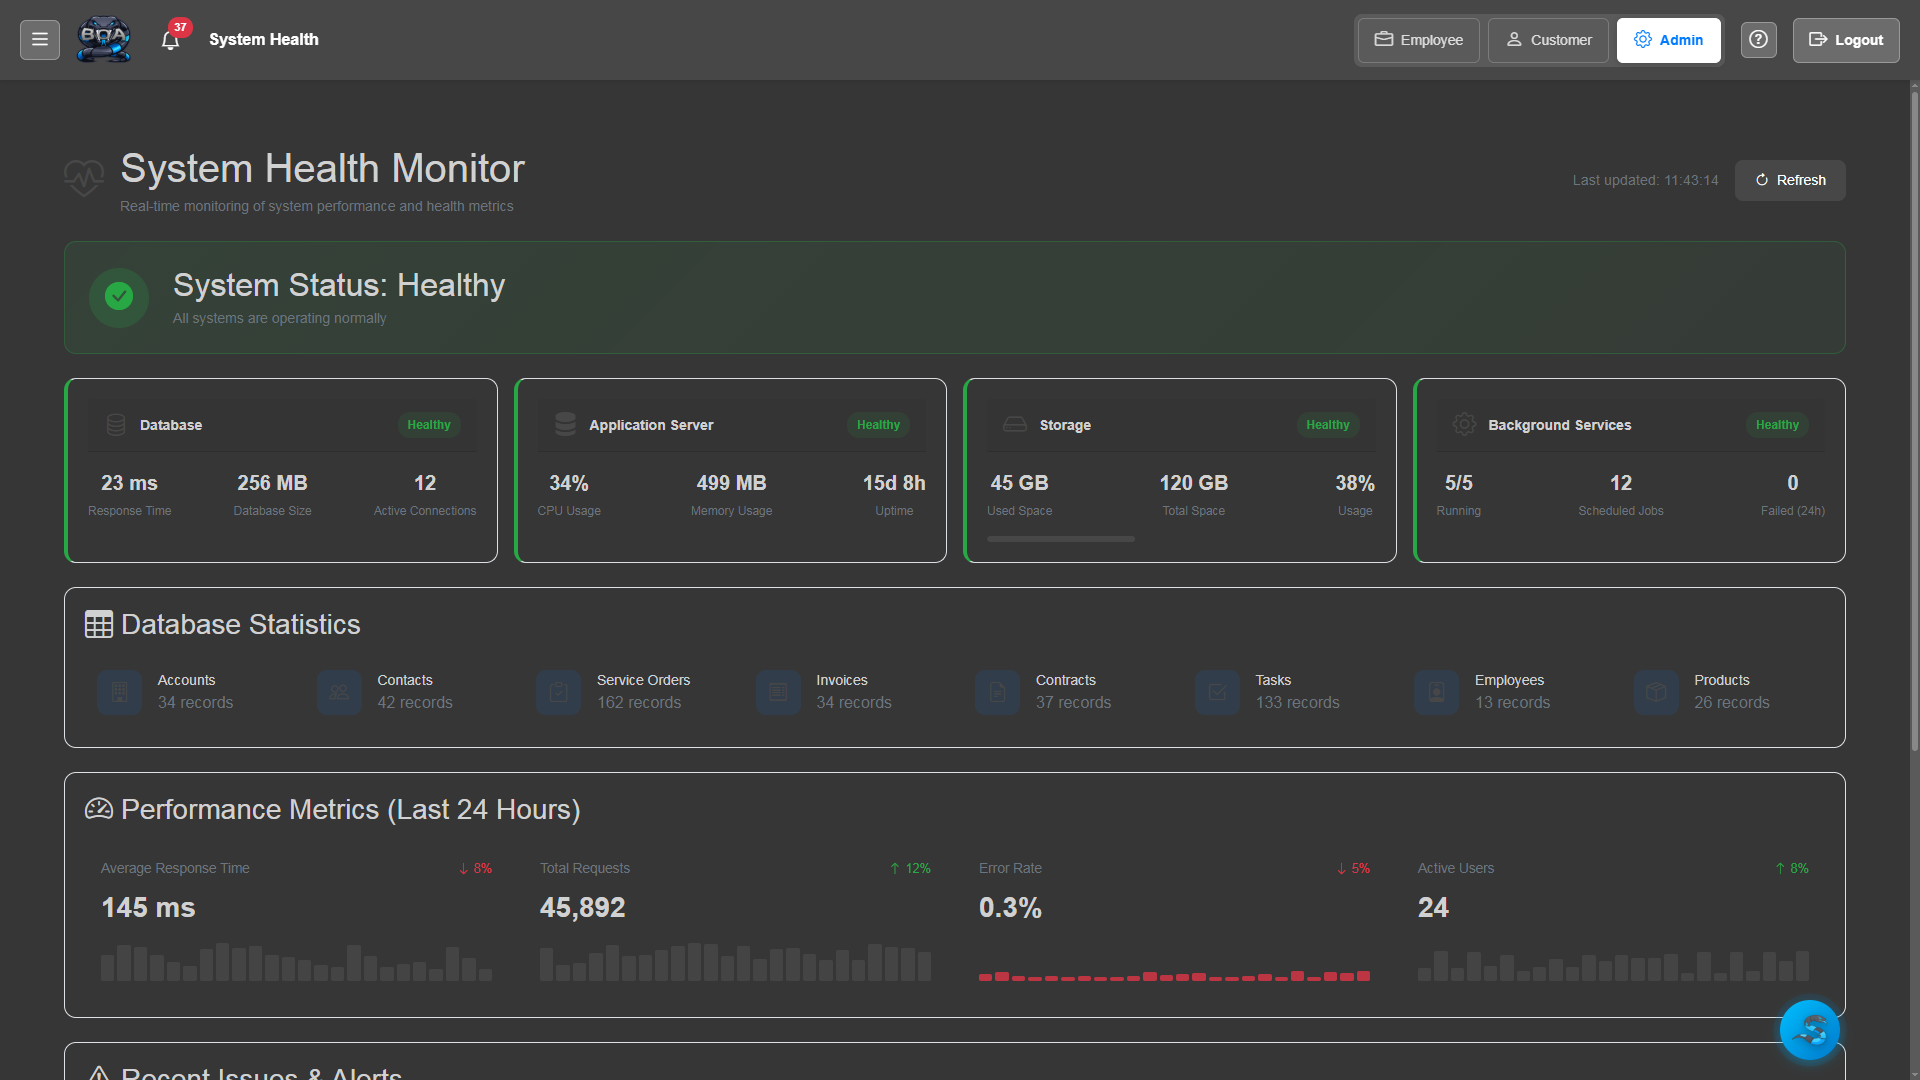Open the hamburger navigation menu
The height and width of the screenshot is (1080, 1920).
click(39, 39)
